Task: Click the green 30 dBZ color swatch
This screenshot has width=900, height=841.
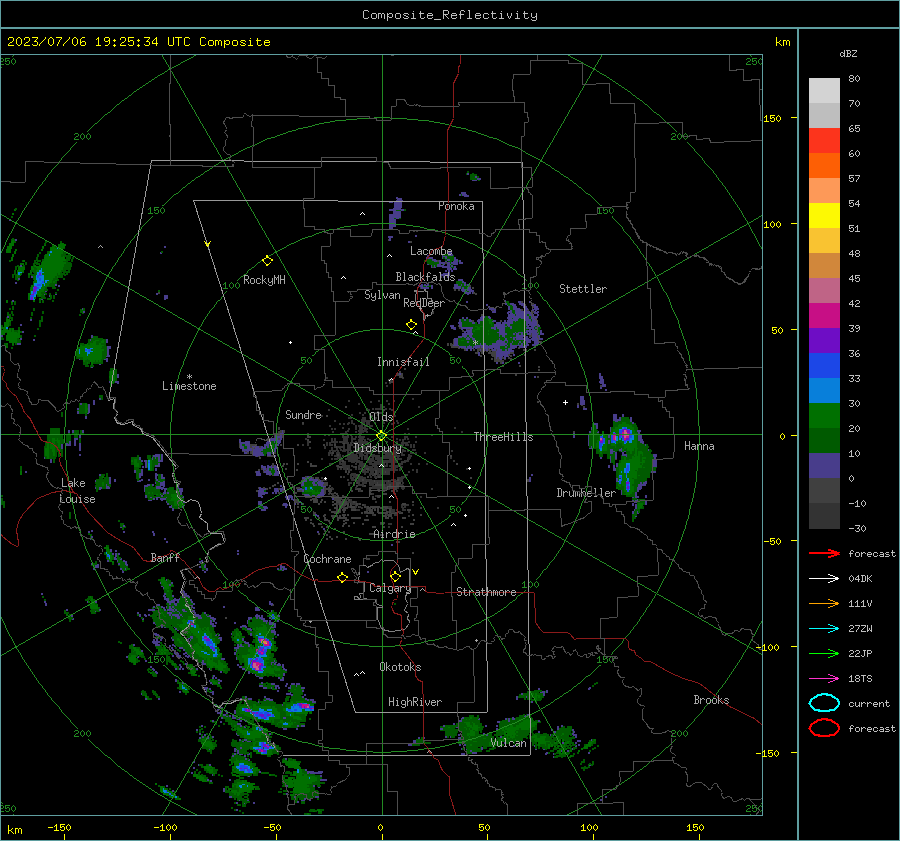Action: tap(824, 416)
